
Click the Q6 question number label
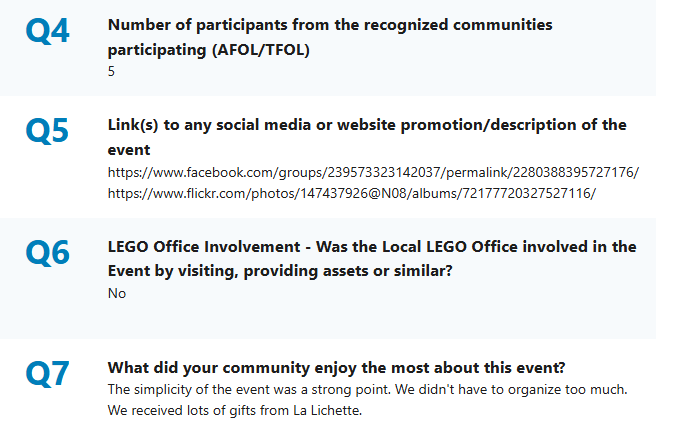47,252
